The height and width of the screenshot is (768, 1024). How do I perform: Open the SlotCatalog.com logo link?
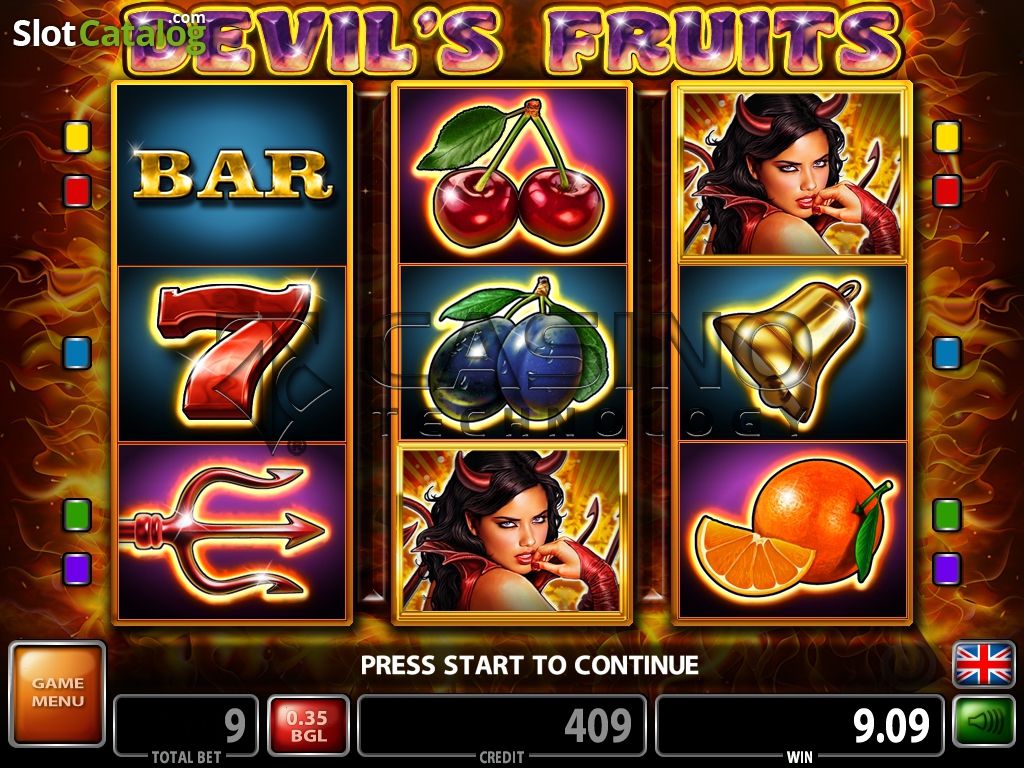point(109,33)
